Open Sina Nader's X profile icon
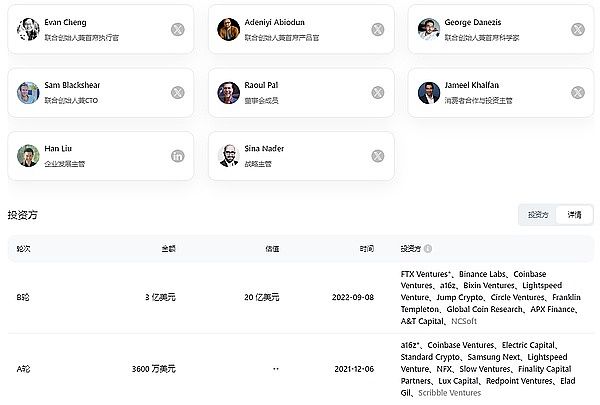The width and height of the screenshot is (600, 405). [x=377, y=155]
